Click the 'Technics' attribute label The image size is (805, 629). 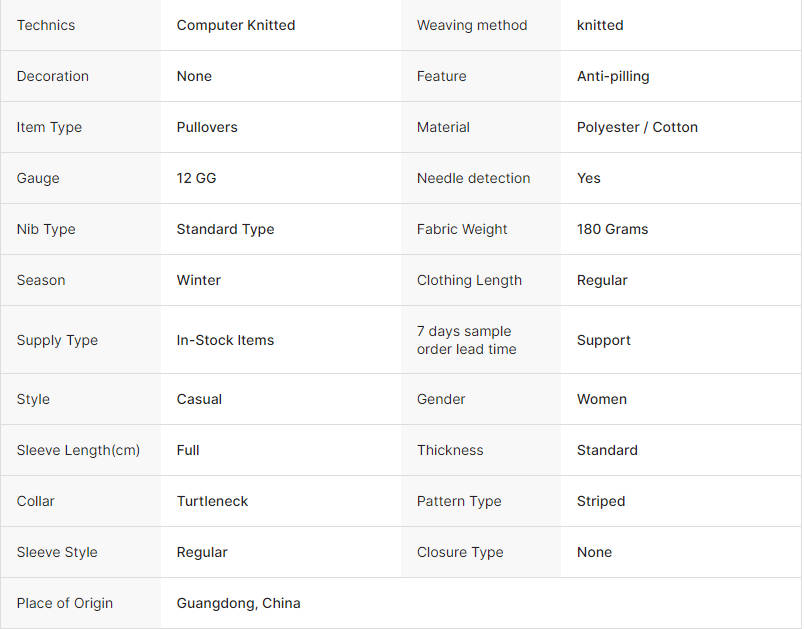46,25
